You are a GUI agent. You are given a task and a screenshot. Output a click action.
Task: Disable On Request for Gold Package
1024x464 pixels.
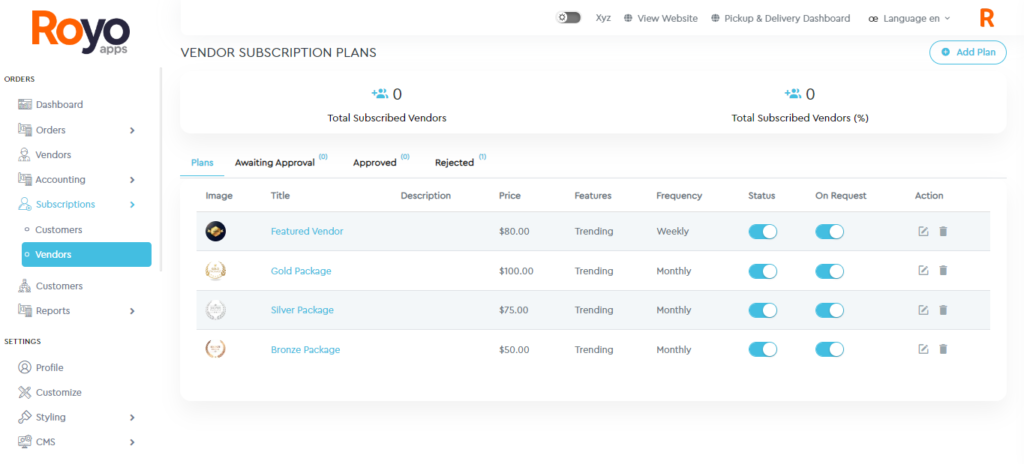(x=829, y=271)
